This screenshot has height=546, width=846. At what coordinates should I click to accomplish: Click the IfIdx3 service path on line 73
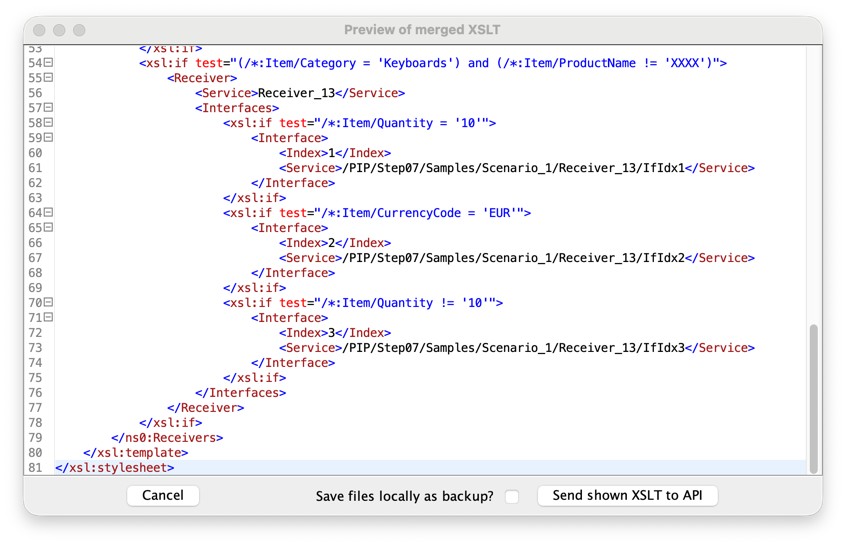click(514, 348)
